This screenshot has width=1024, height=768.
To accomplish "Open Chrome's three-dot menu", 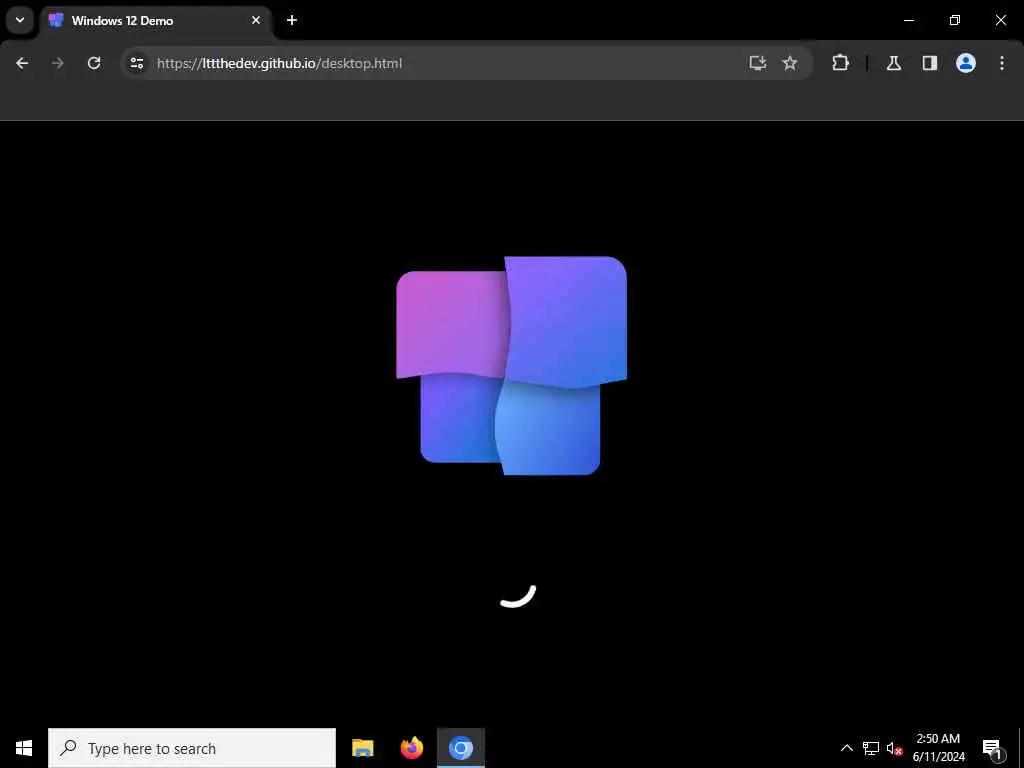I will (x=1002, y=63).
